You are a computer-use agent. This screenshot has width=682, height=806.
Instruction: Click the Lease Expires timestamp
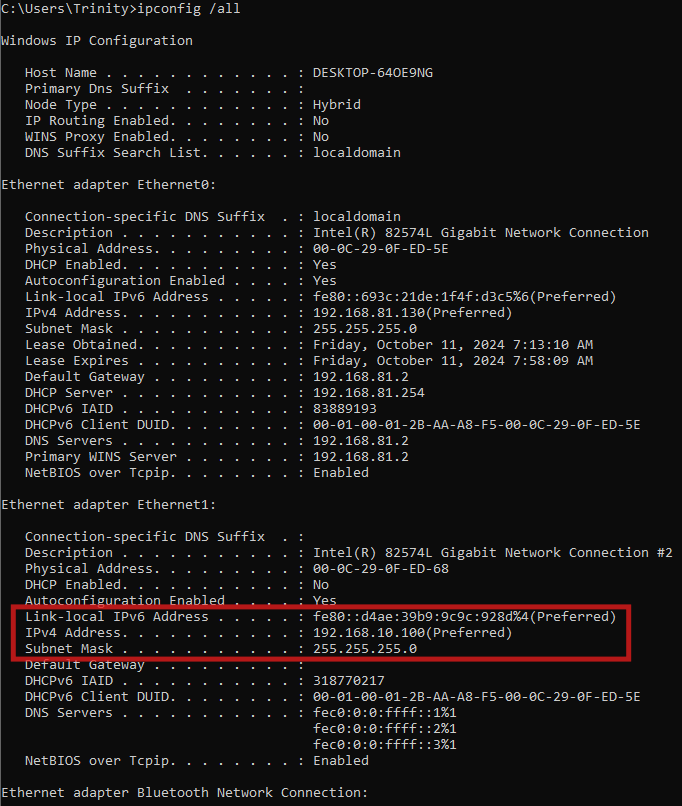pos(453,361)
